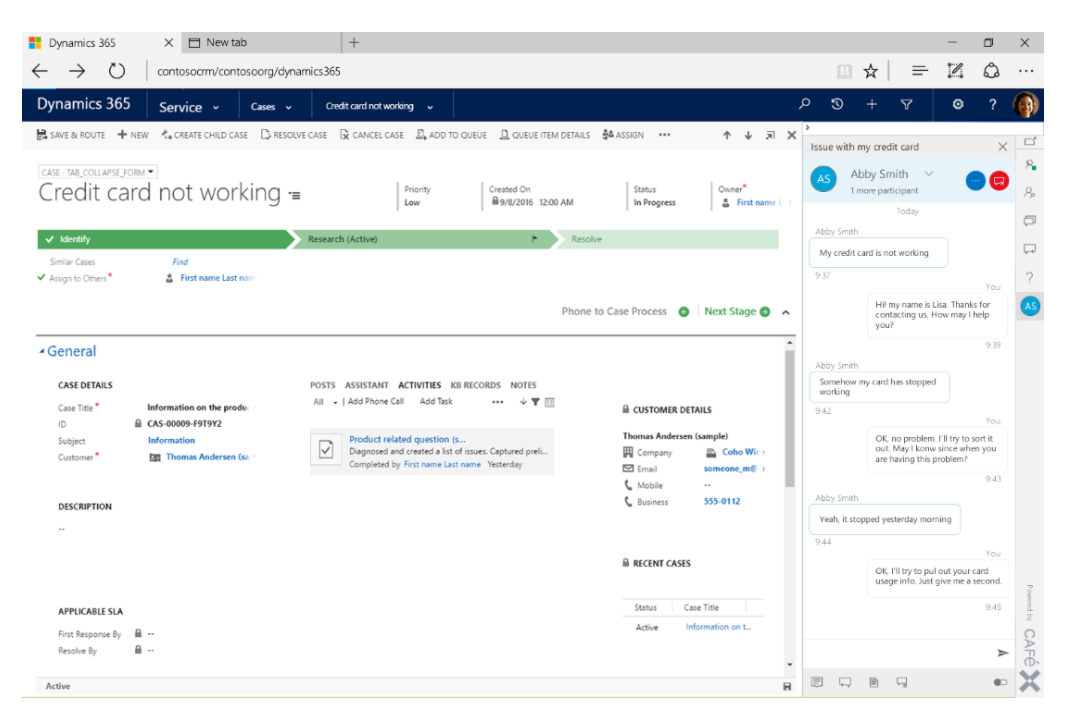Viewport: 1070px width, 722px height.
Task: Open help question mark in the navigation bar
Action: 993,104
